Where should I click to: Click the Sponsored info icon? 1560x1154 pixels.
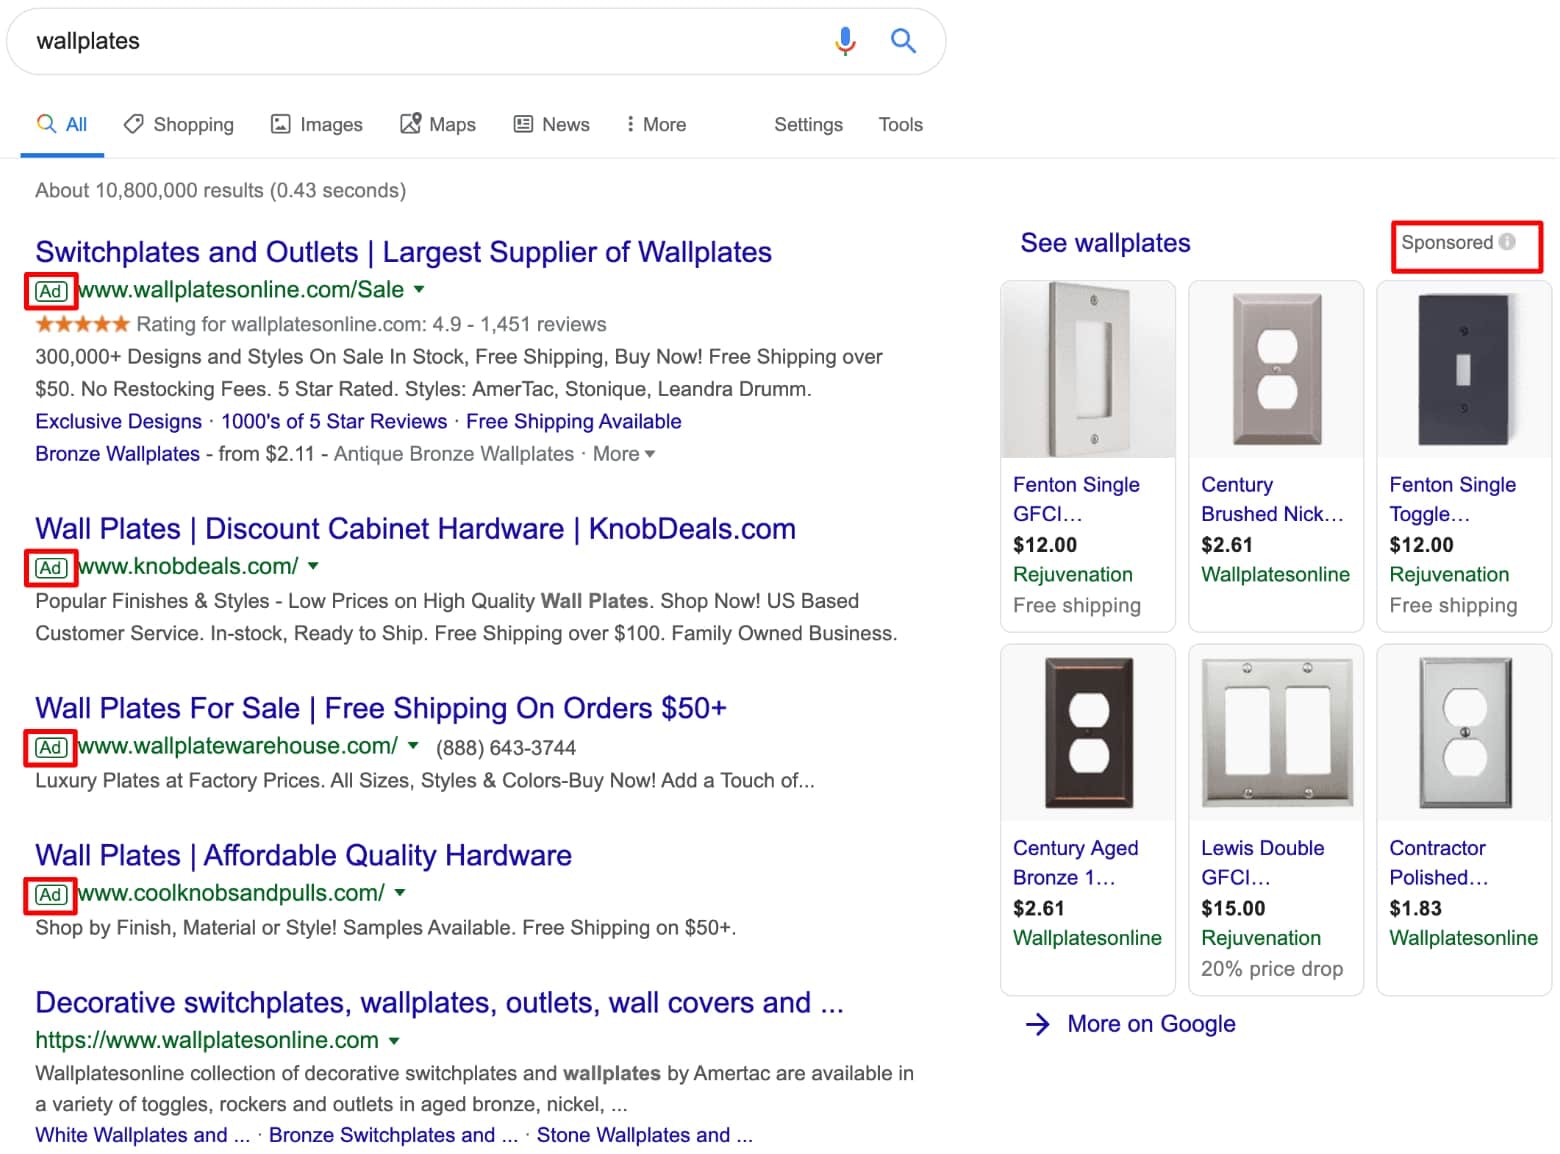point(1508,242)
